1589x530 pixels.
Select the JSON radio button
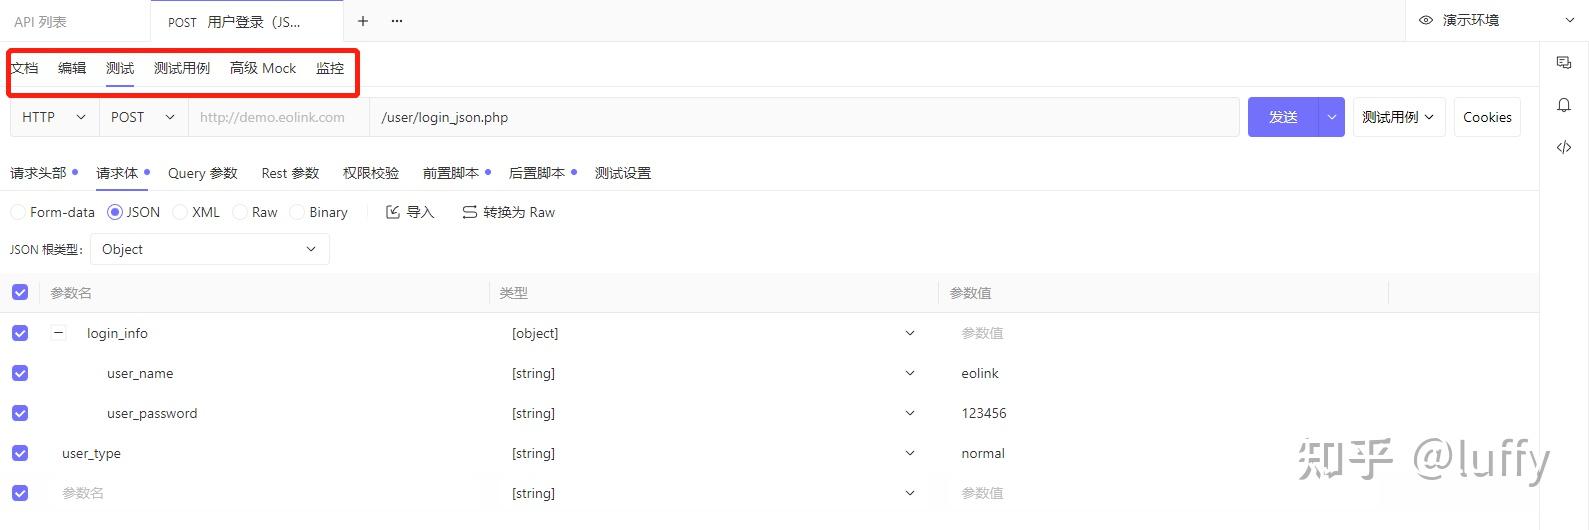click(x=115, y=212)
